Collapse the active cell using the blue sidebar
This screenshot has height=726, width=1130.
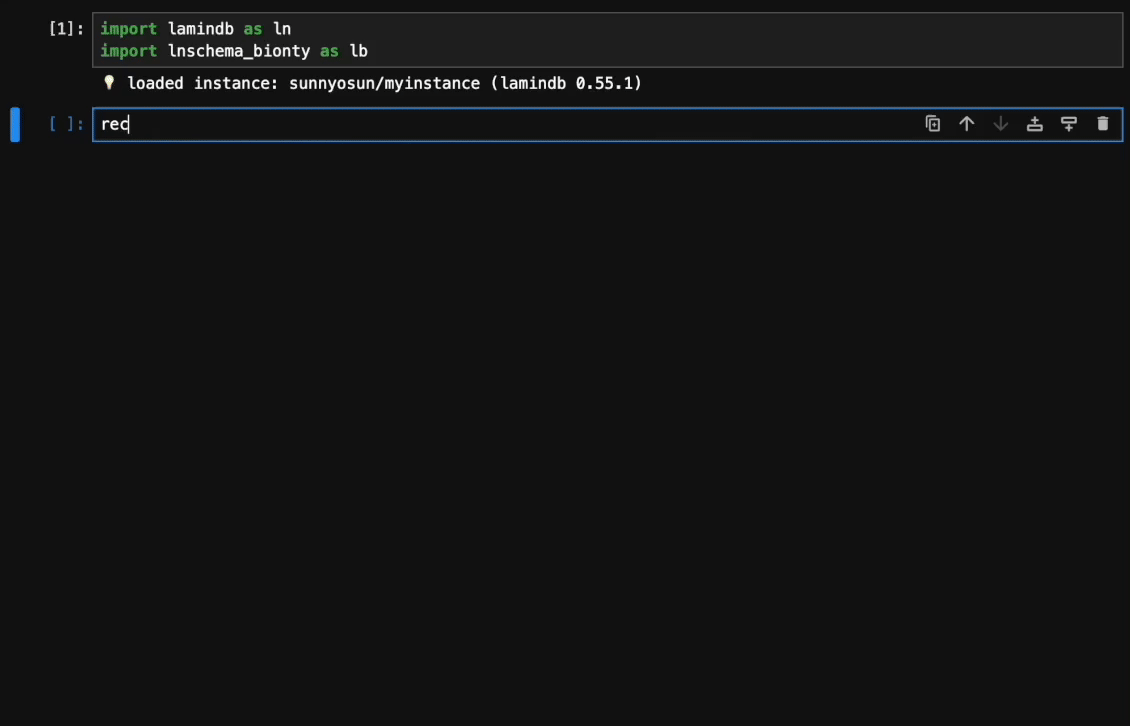pos(15,123)
